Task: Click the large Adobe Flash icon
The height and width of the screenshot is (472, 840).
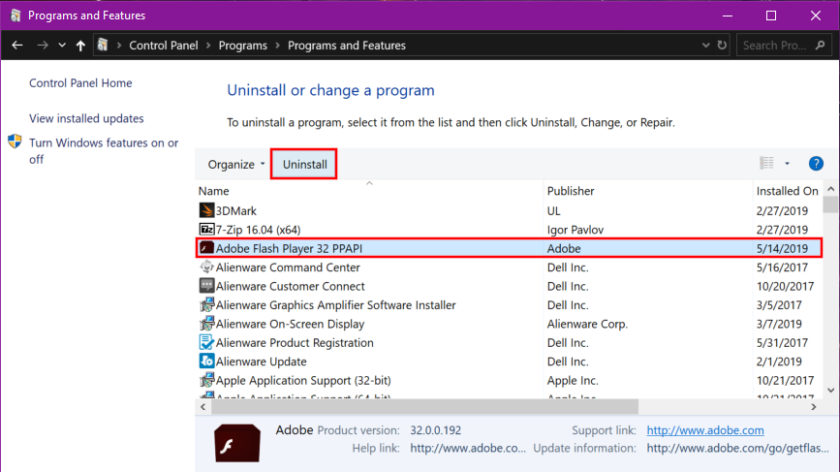Action: click(237, 443)
